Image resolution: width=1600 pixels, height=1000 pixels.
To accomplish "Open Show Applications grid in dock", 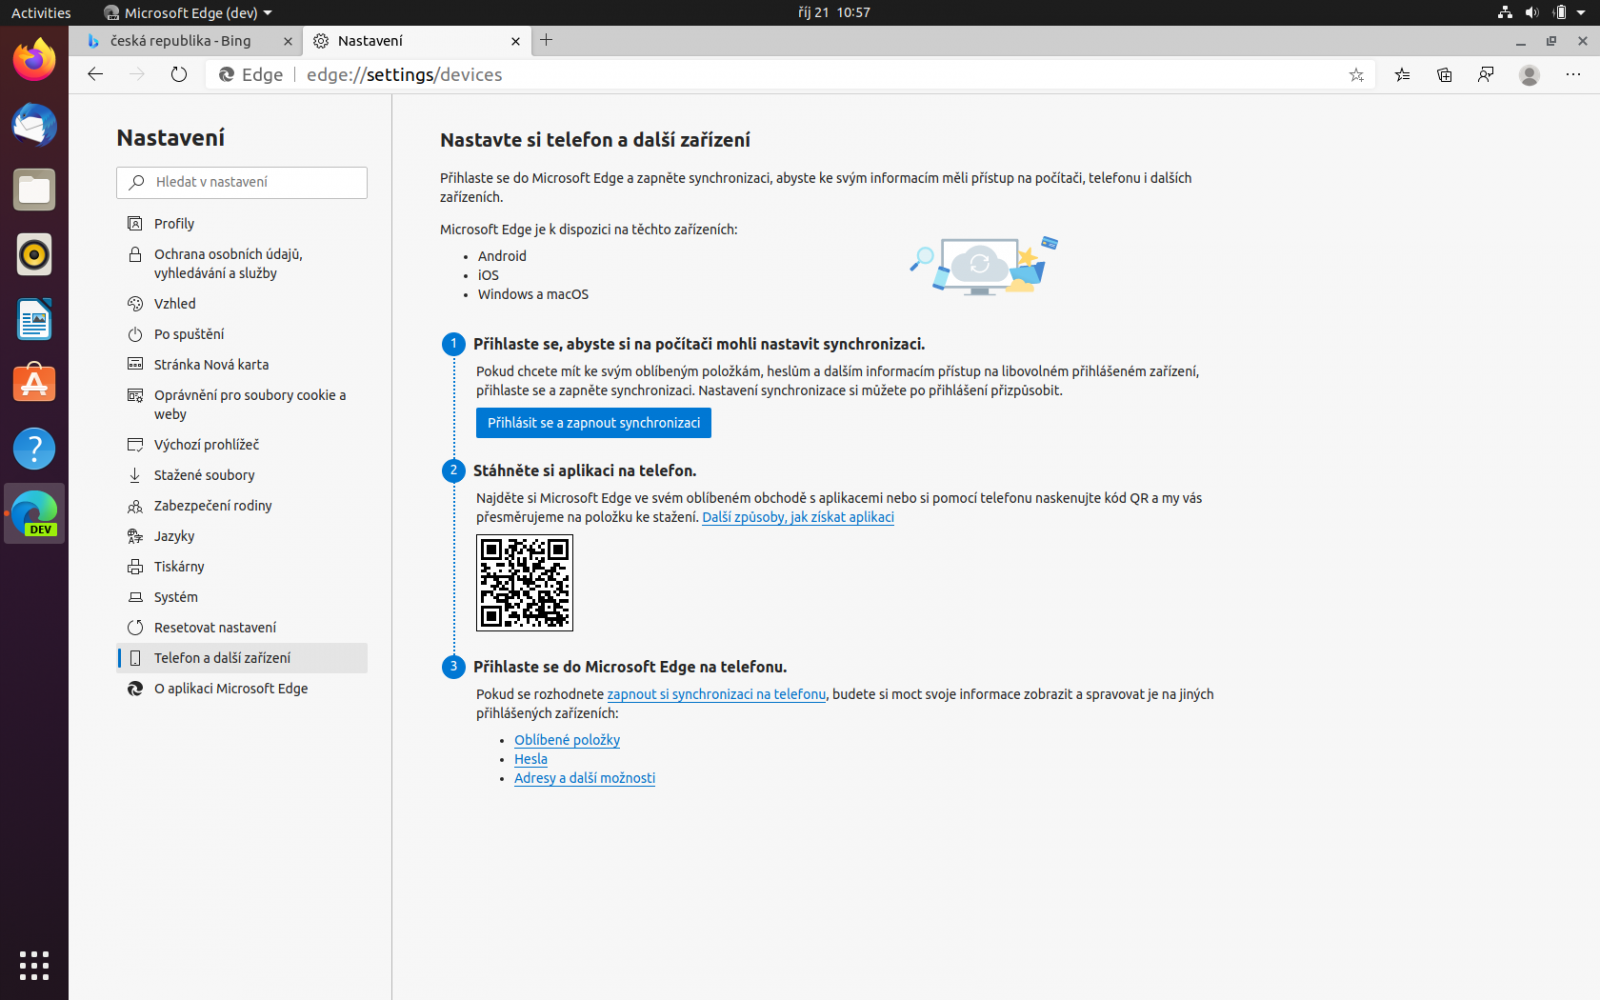I will pyautogui.click(x=34, y=965).
